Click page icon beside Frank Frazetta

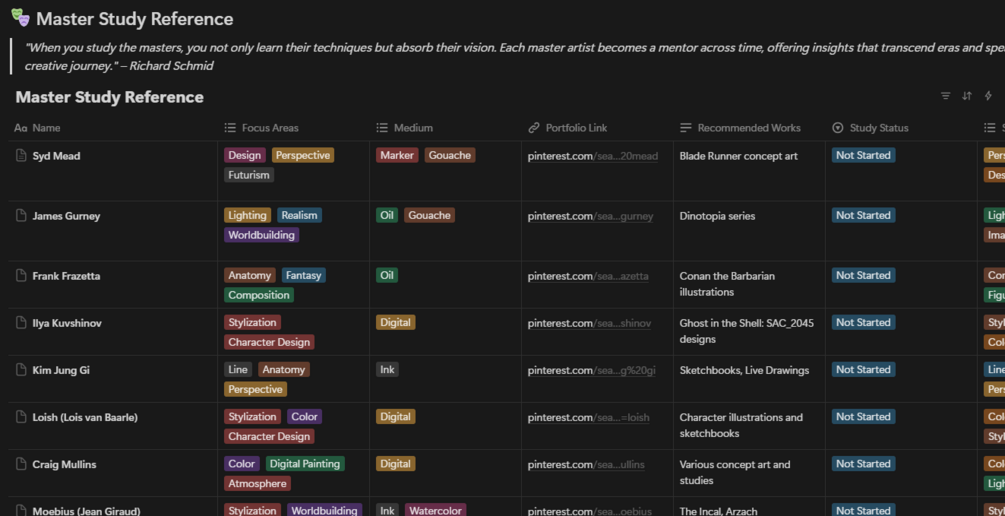[x=21, y=276]
